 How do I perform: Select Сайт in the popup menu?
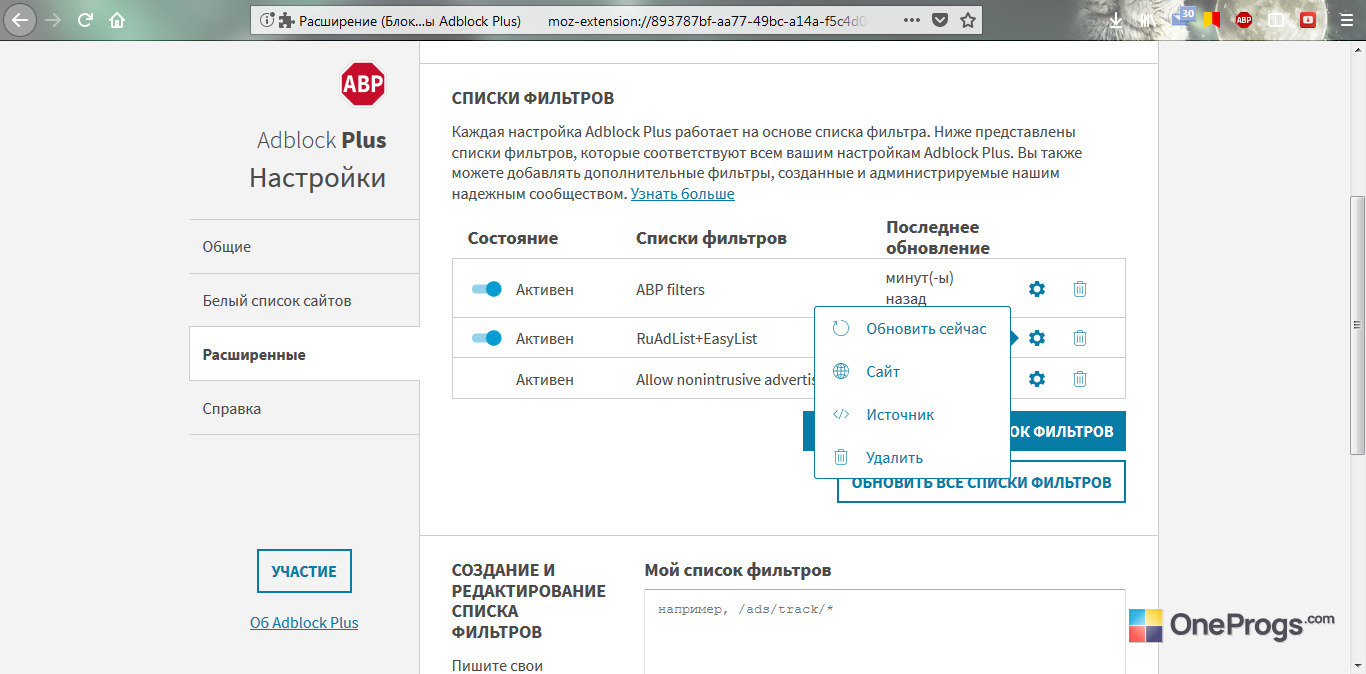click(x=912, y=372)
